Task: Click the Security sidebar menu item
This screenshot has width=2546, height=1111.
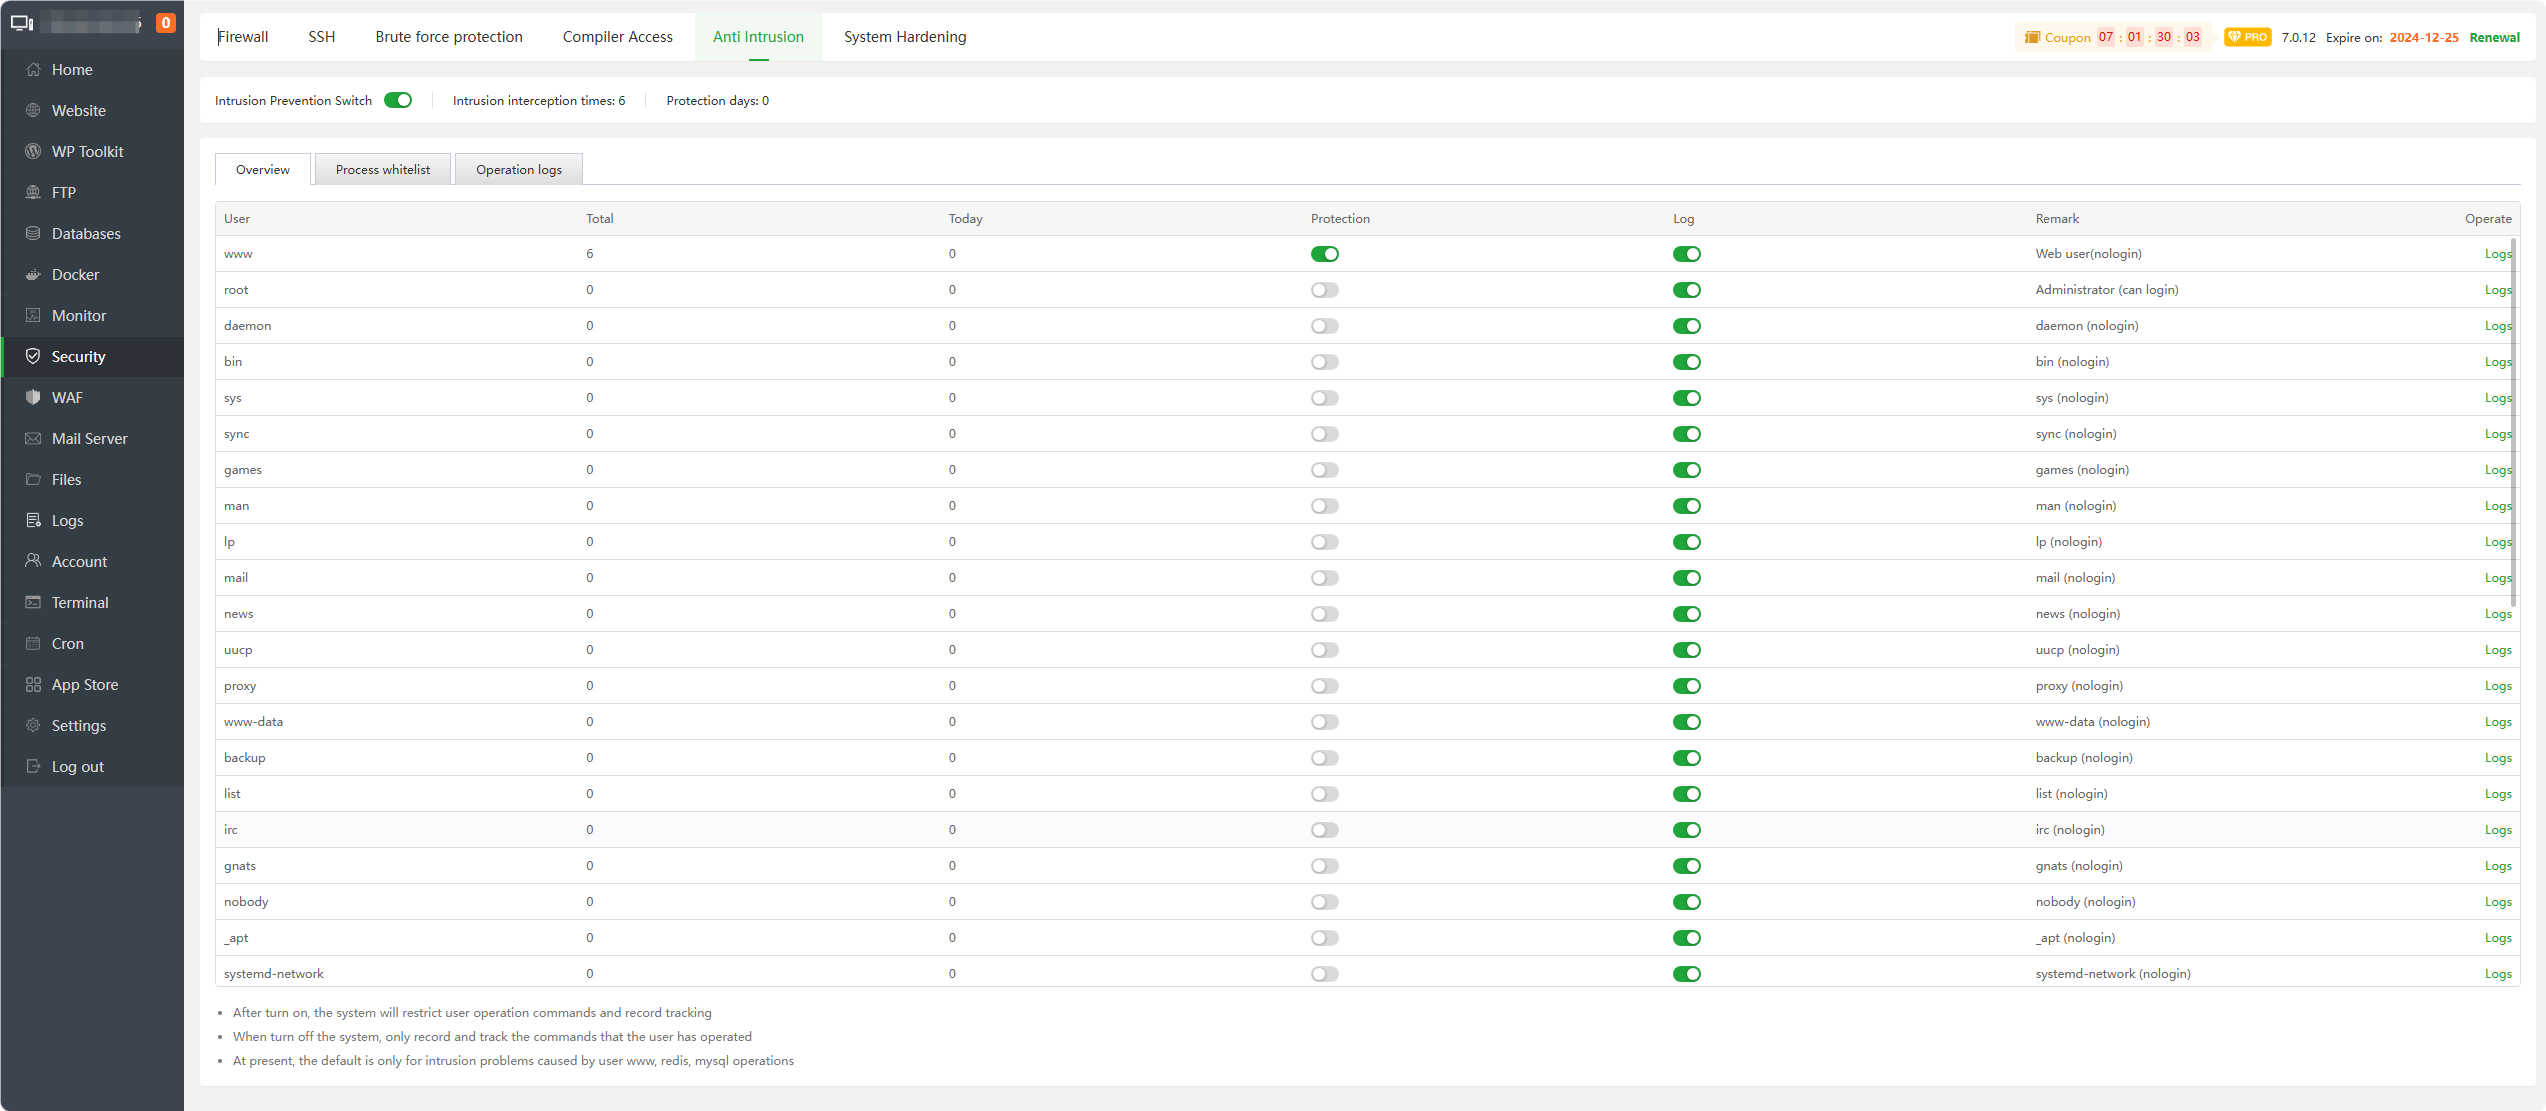Action: point(92,356)
